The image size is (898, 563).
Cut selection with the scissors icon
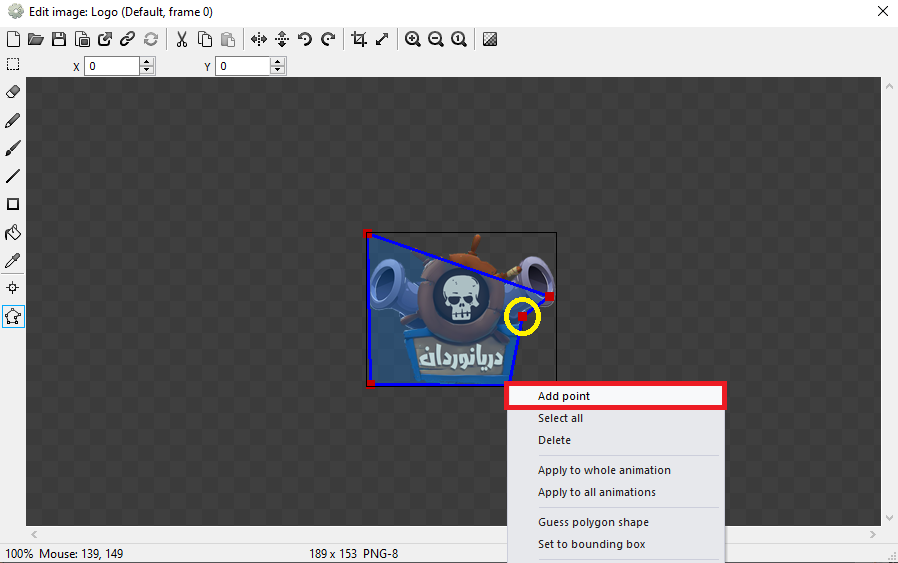click(x=182, y=39)
